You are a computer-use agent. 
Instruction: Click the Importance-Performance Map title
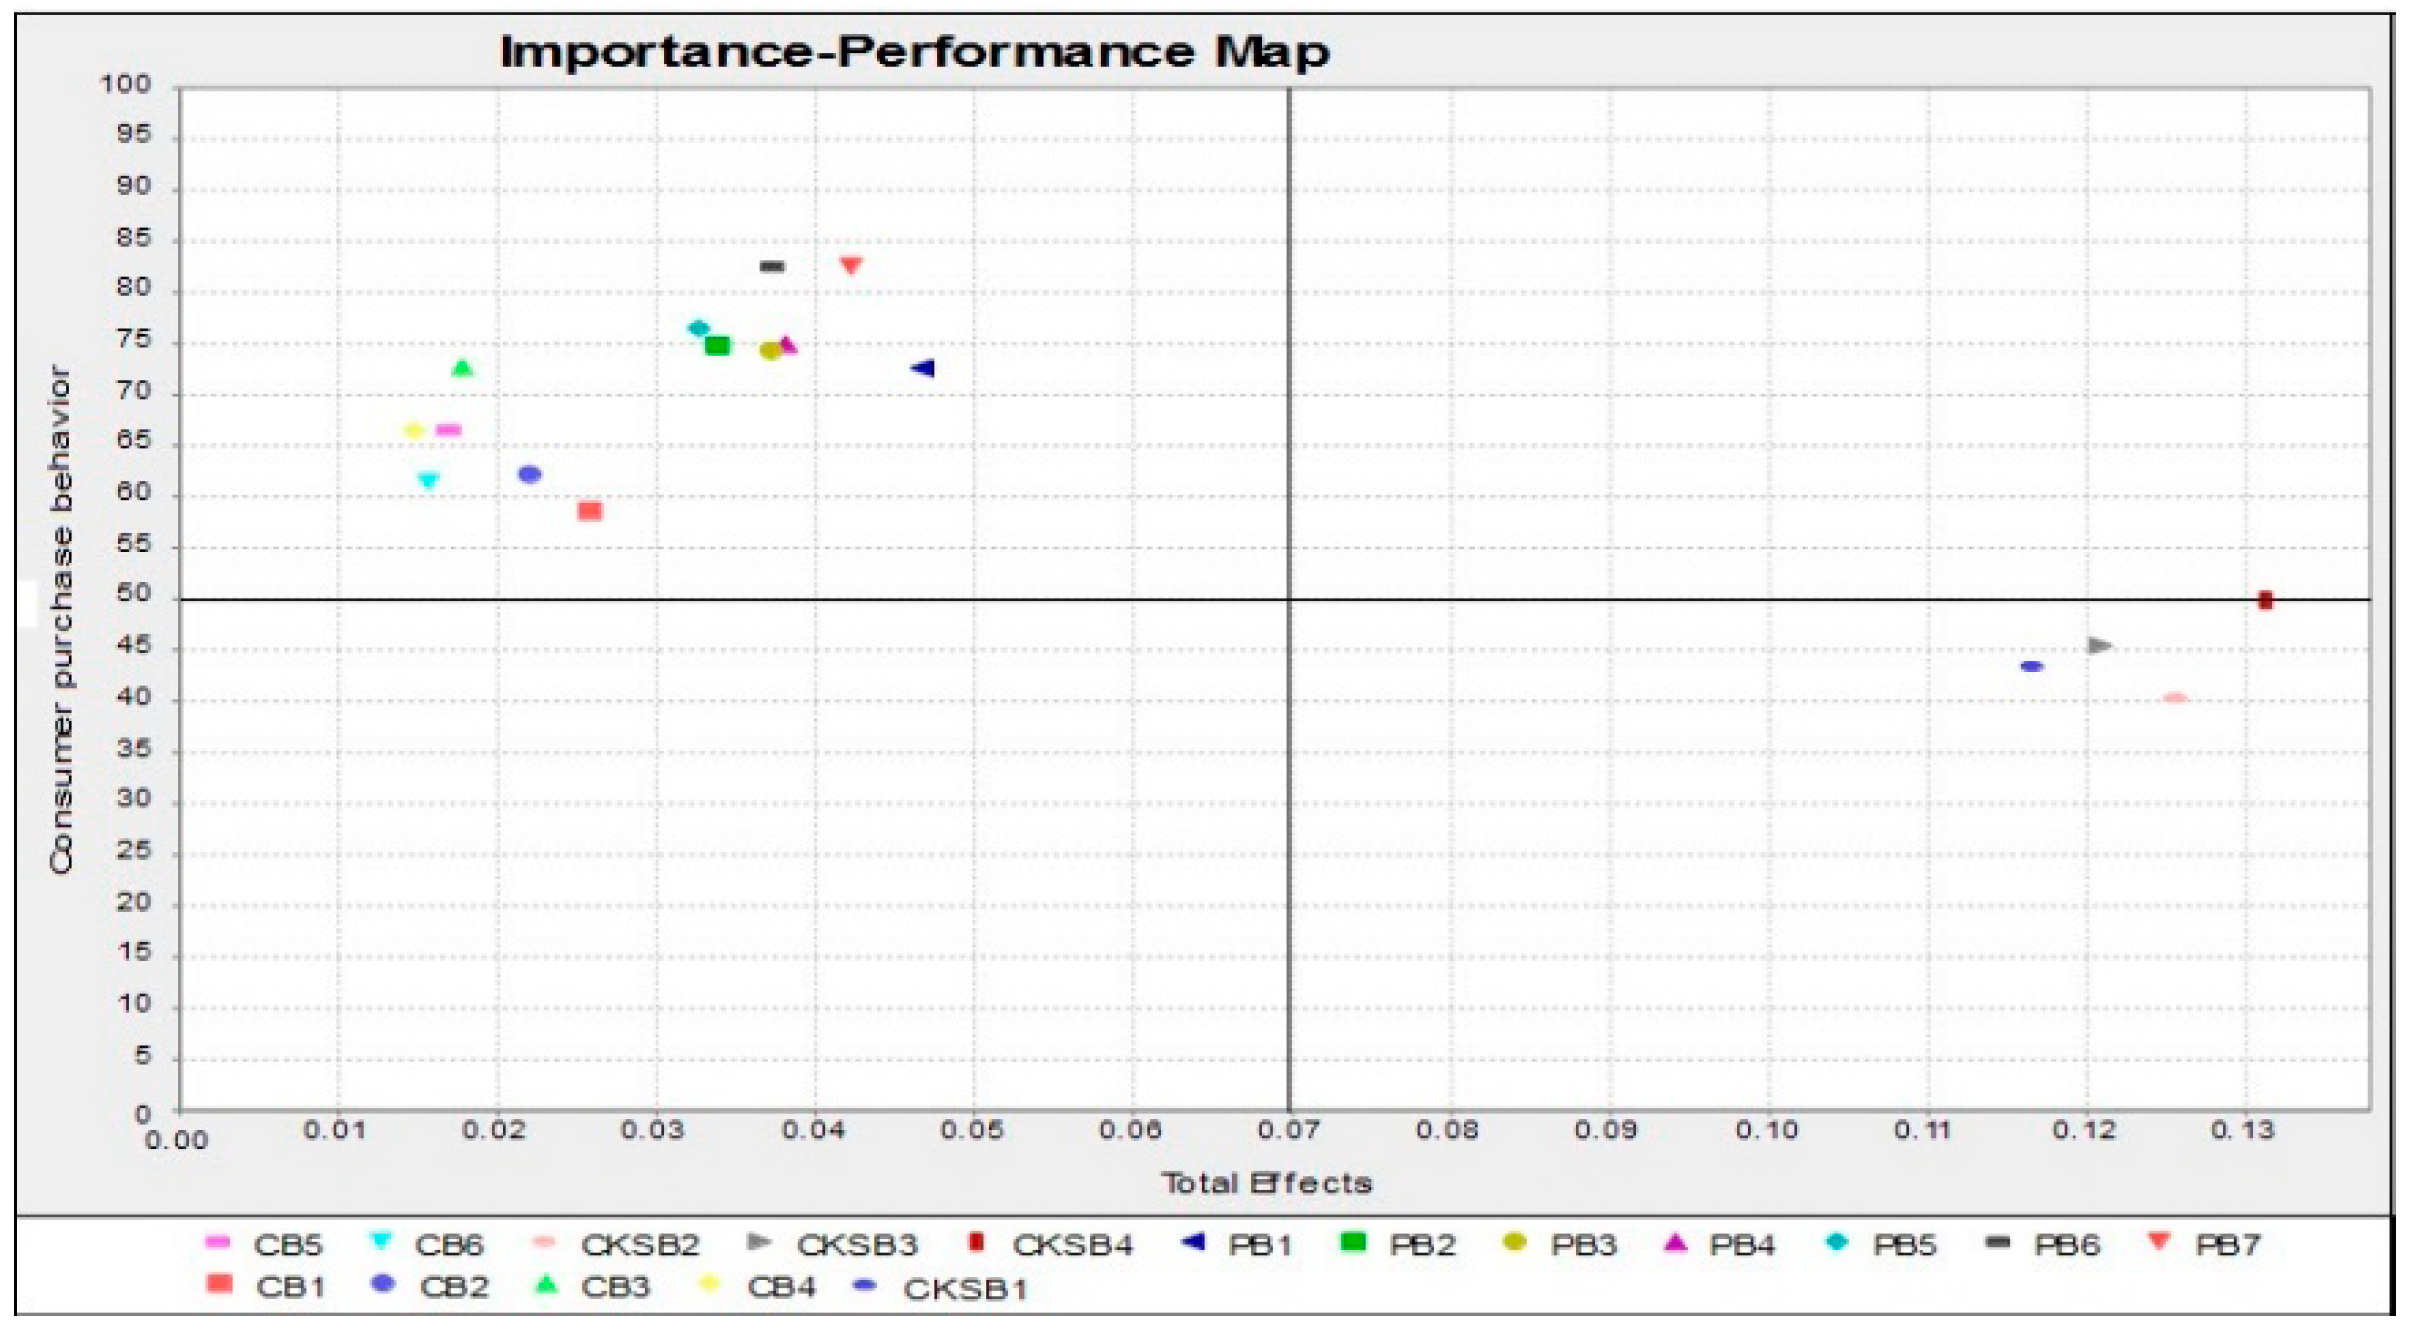pos(914,52)
